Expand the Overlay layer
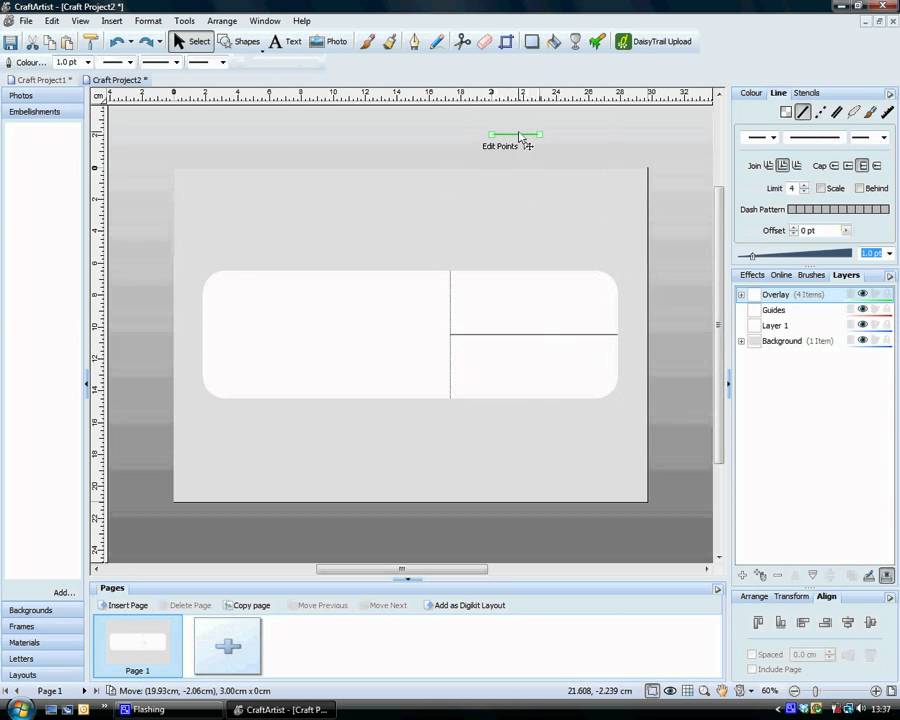Image resolution: width=900 pixels, height=720 pixels. click(741, 295)
